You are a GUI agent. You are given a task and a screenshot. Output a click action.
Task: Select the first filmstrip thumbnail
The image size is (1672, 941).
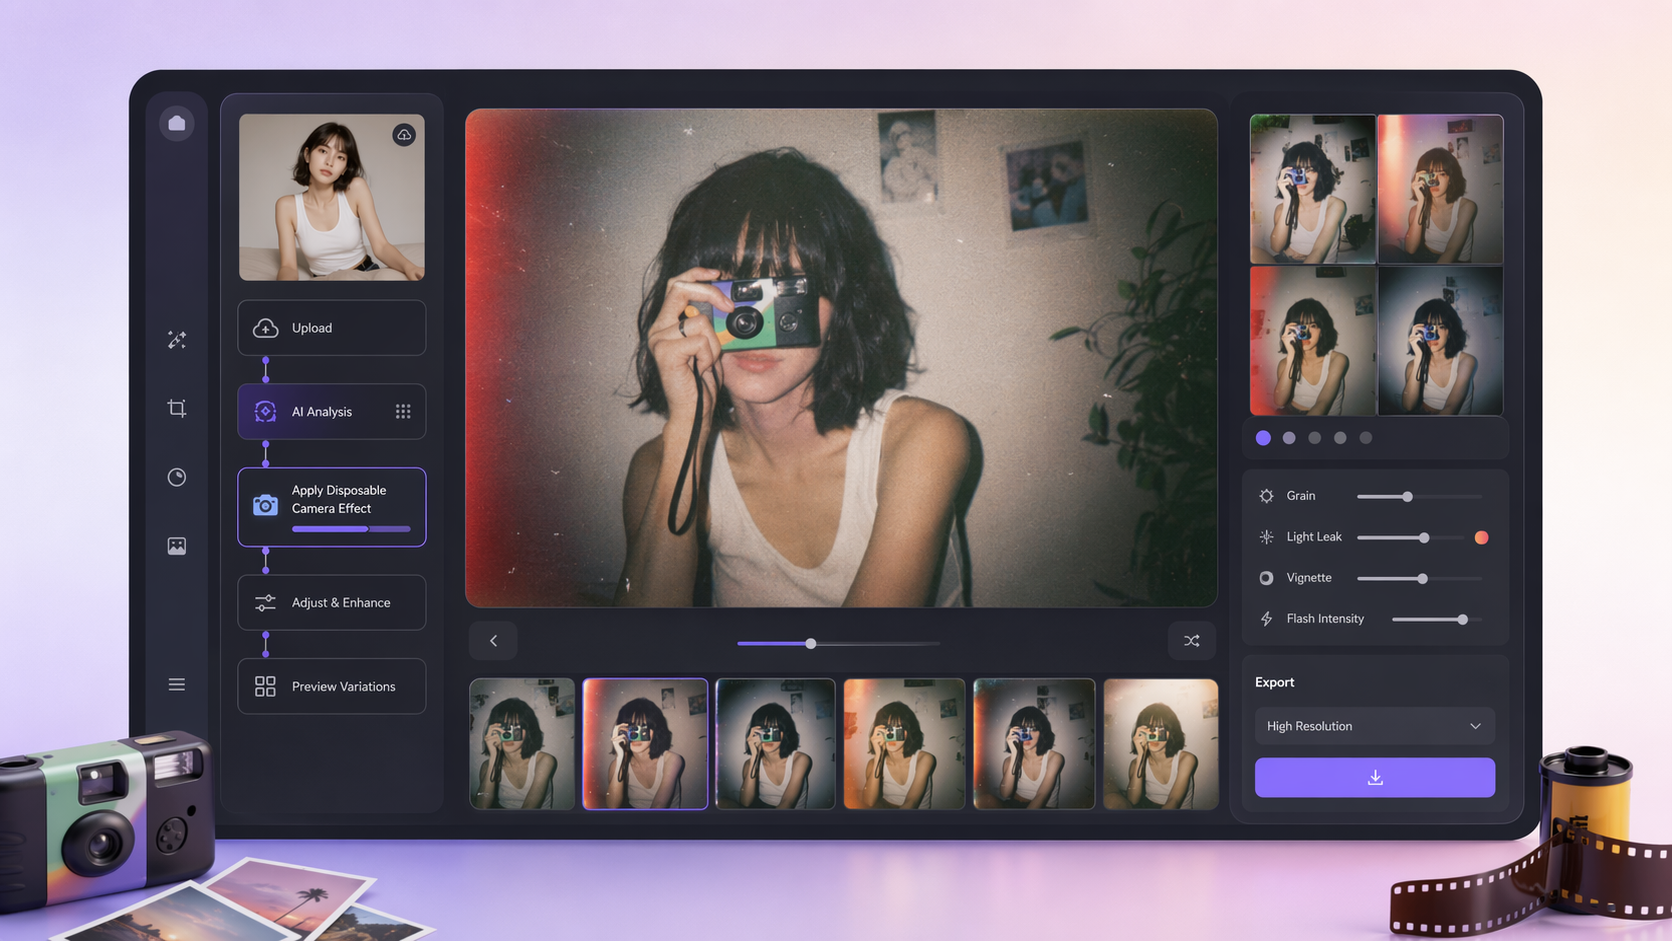click(522, 744)
